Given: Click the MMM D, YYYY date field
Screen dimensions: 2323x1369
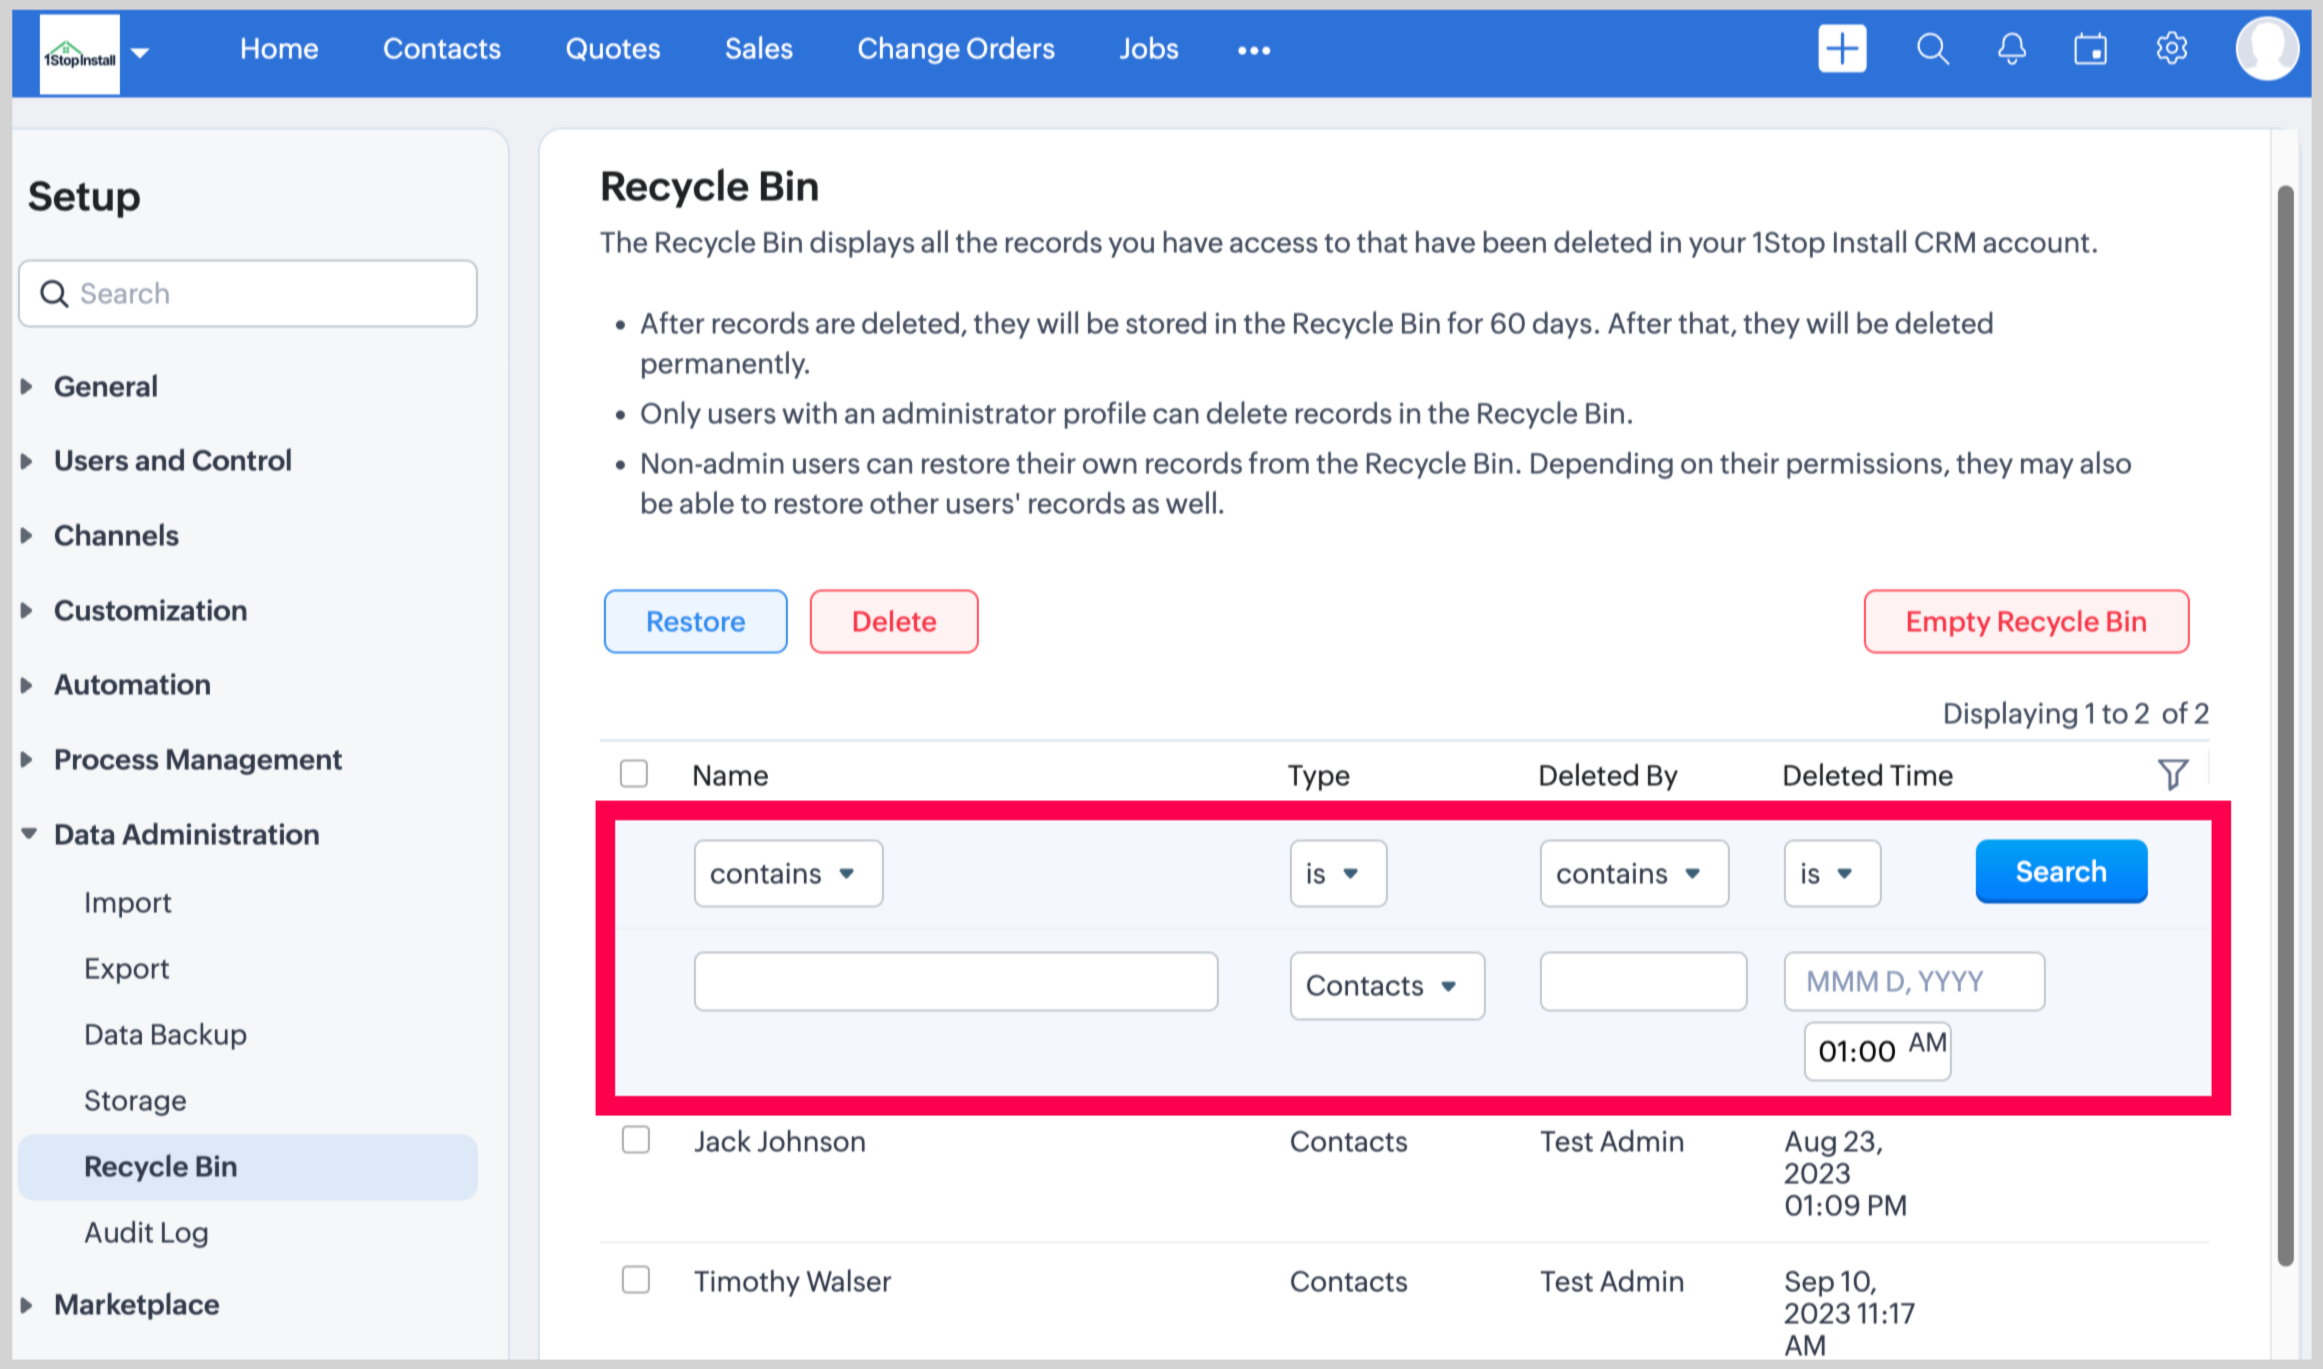Looking at the screenshot, I should point(1913,982).
